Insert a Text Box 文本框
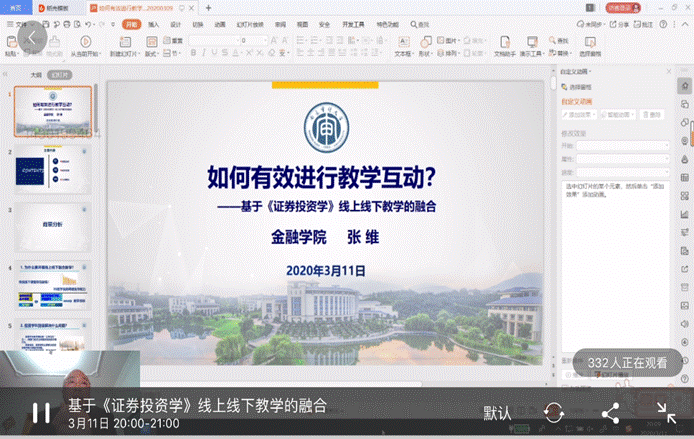694x439 pixels. click(403, 46)
